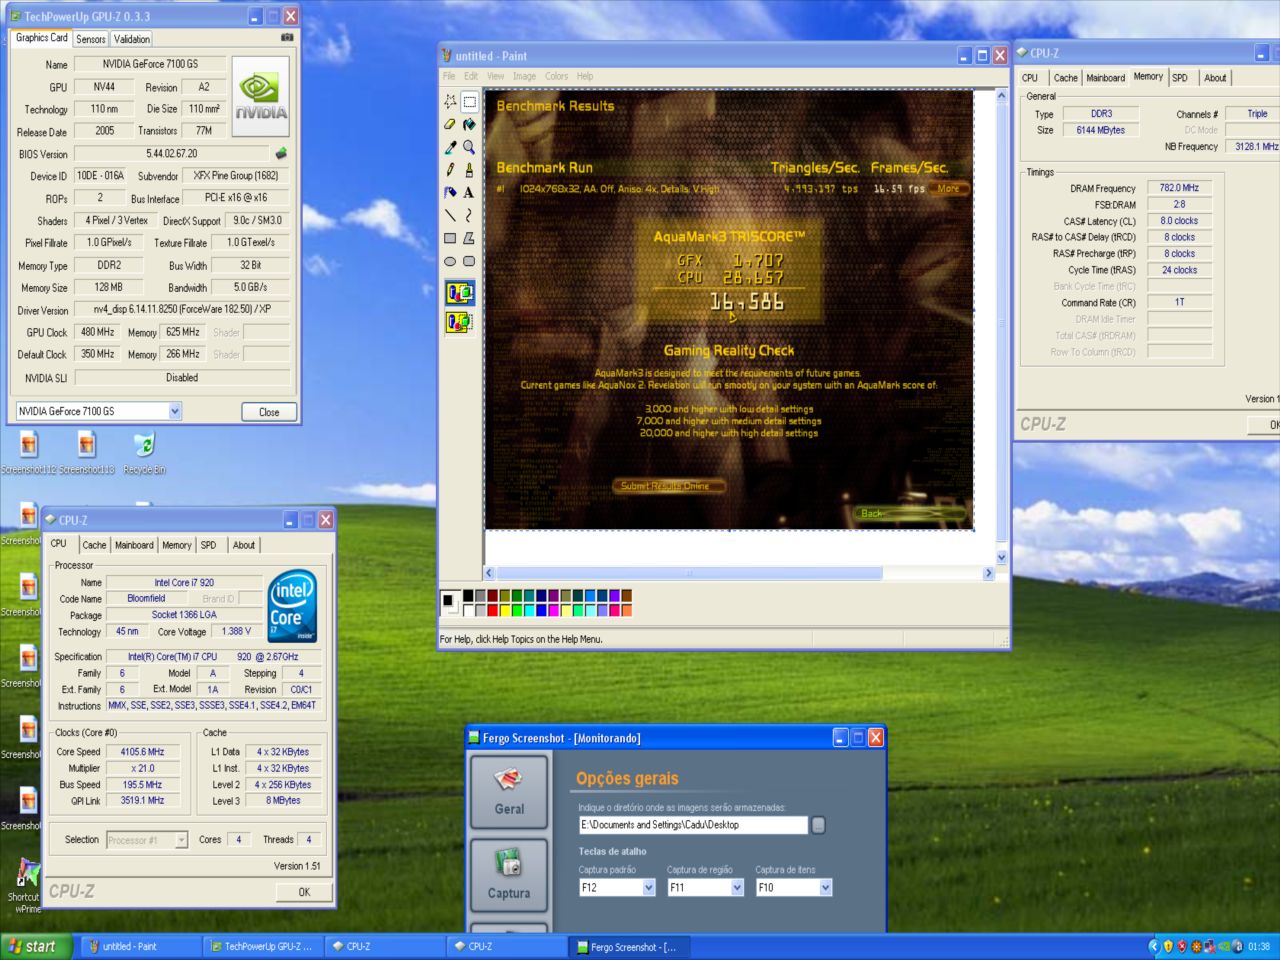Open the Captura de itens F10 dropdown

pyautogui.click(x=825, y=887)
